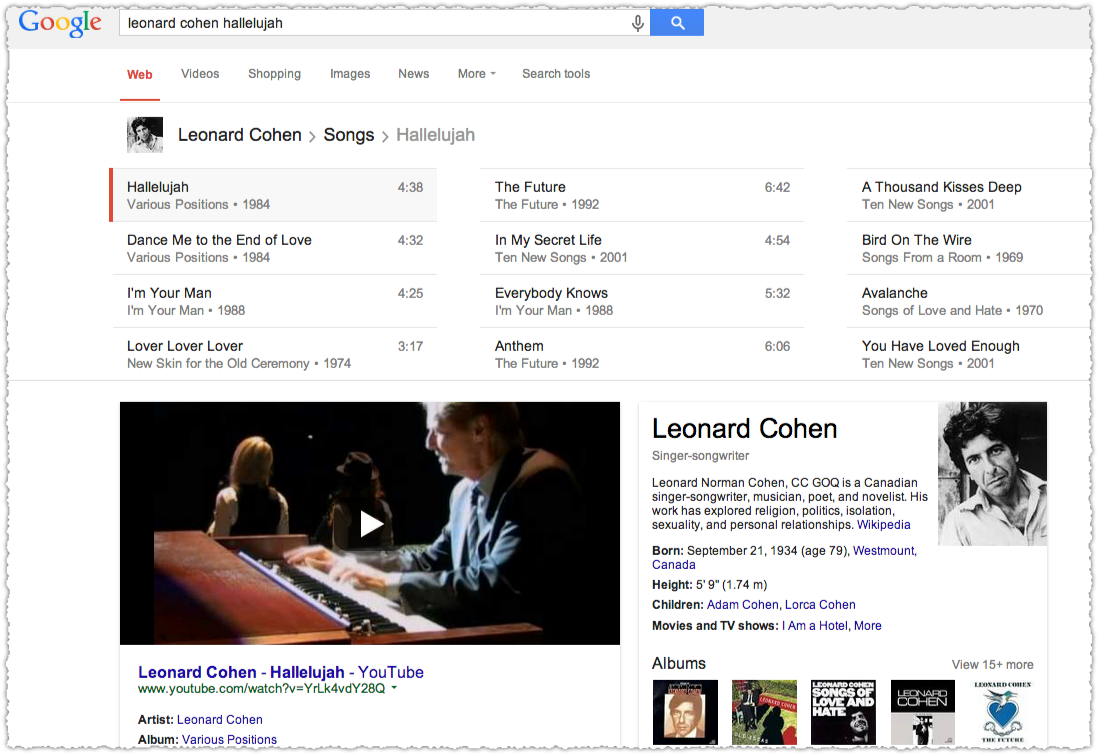This screenshot has width=1098, height=755.
Task: Open the Wikipedia link in the knowledge panel
Action: pos(884,525)
